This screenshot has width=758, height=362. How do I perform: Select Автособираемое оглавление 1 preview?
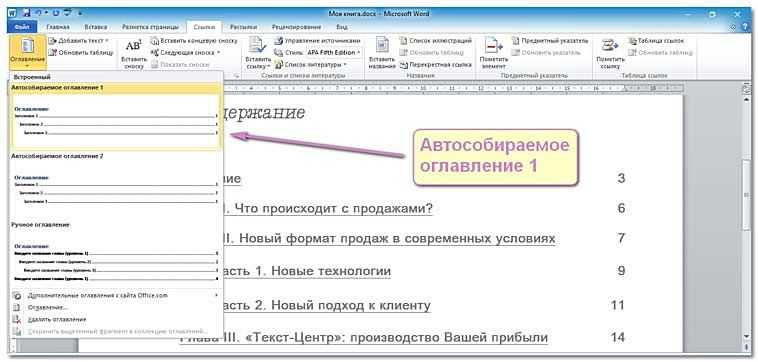(116, 120)
